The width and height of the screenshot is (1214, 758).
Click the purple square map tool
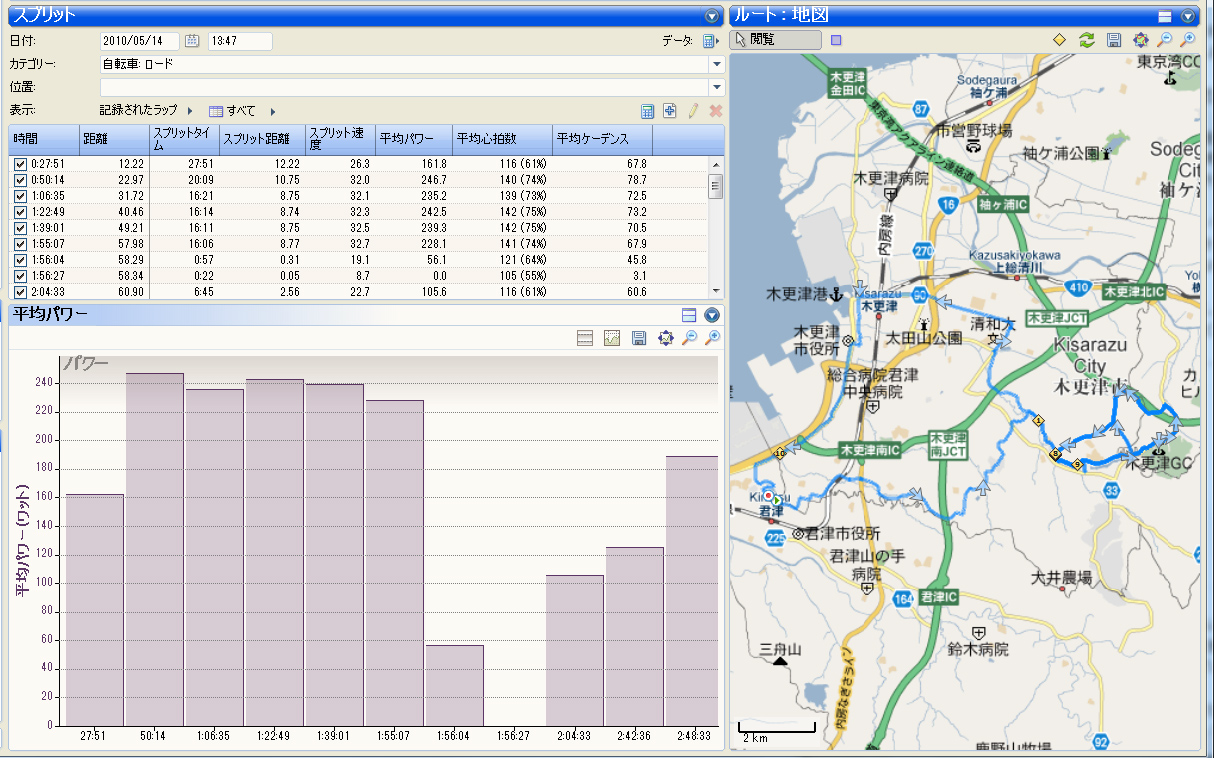[836, 40]
